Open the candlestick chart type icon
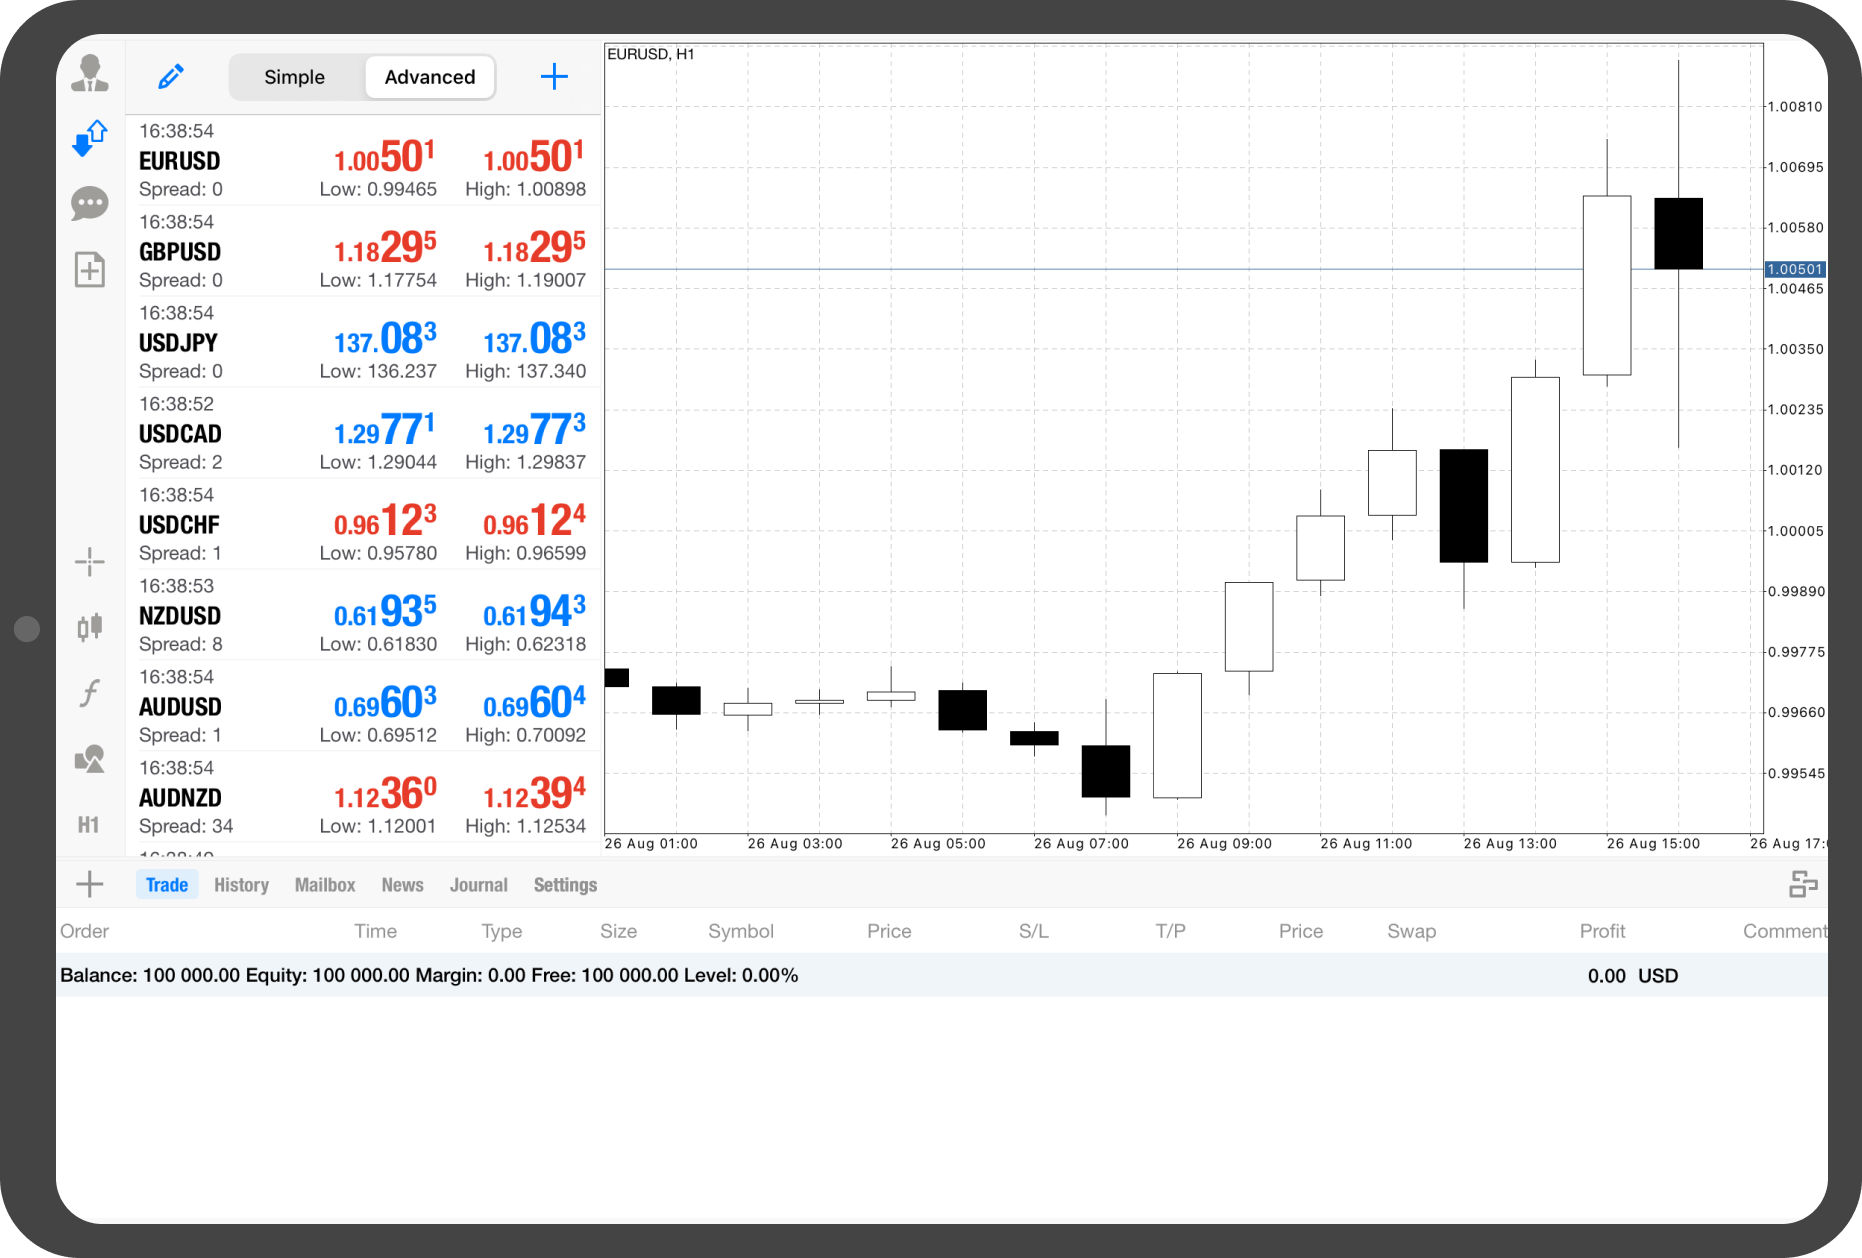The image size is (1862, 1258). pyautogui.click(x=90, y=627)
